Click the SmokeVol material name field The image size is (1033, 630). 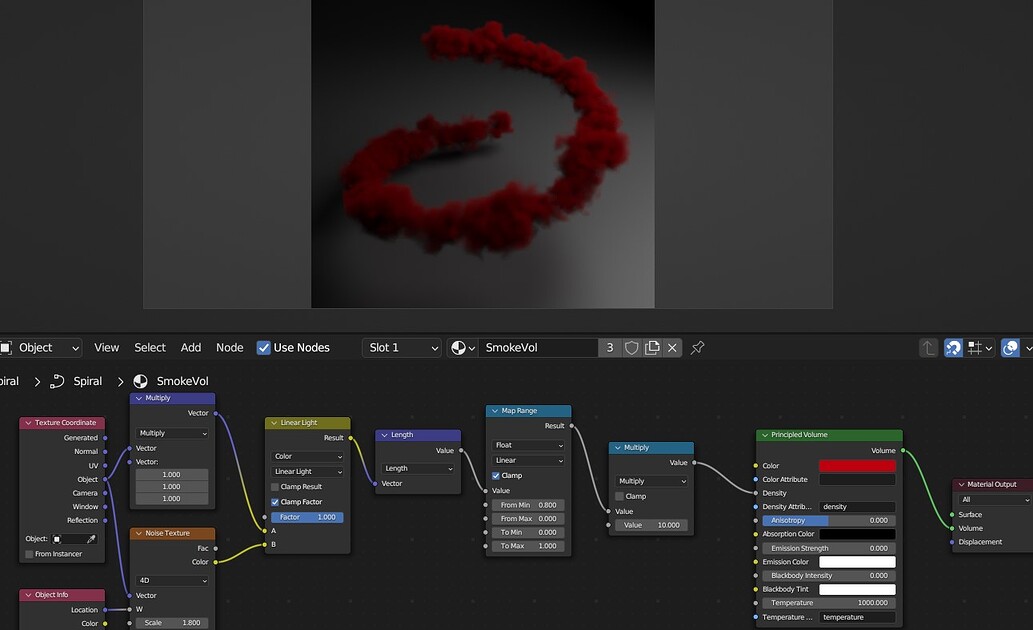point(539,347)
